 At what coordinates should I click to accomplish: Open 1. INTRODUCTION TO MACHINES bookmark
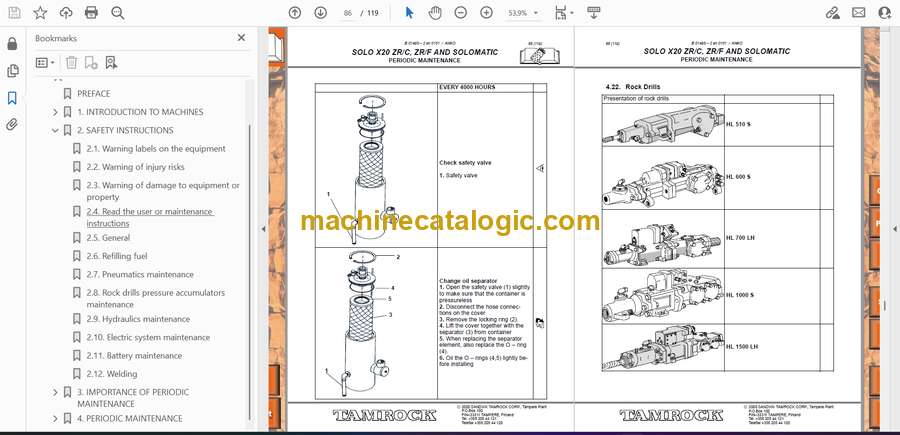tap(140, 112)
